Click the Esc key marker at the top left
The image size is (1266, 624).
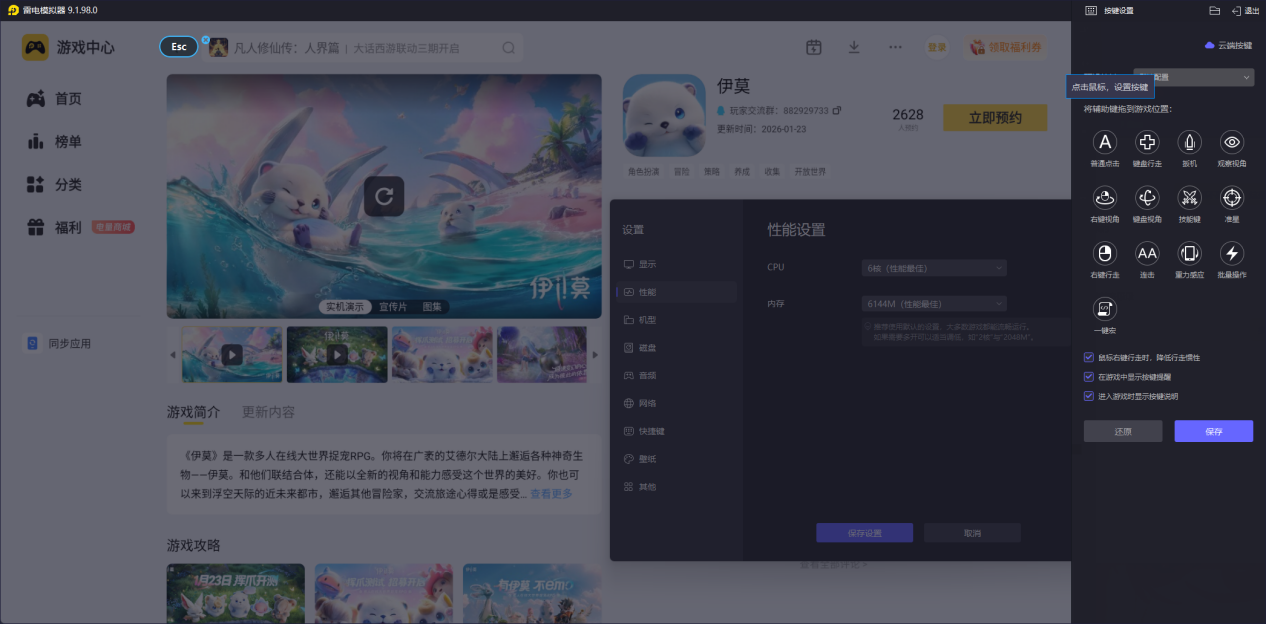pyautogui.click(x=179, y=47)
